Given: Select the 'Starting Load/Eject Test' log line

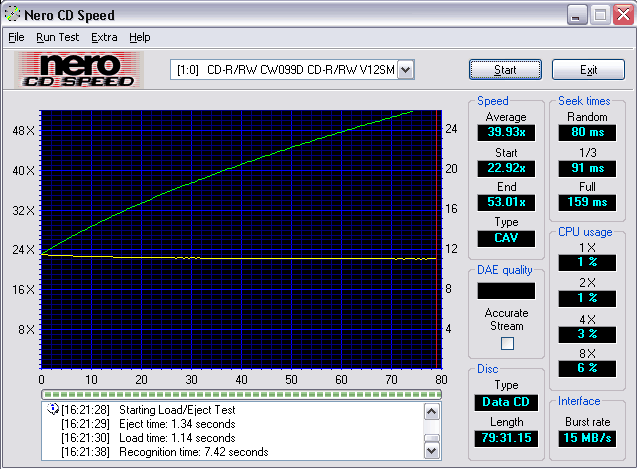Looking at the screenshot, I should tap(177, 410).
